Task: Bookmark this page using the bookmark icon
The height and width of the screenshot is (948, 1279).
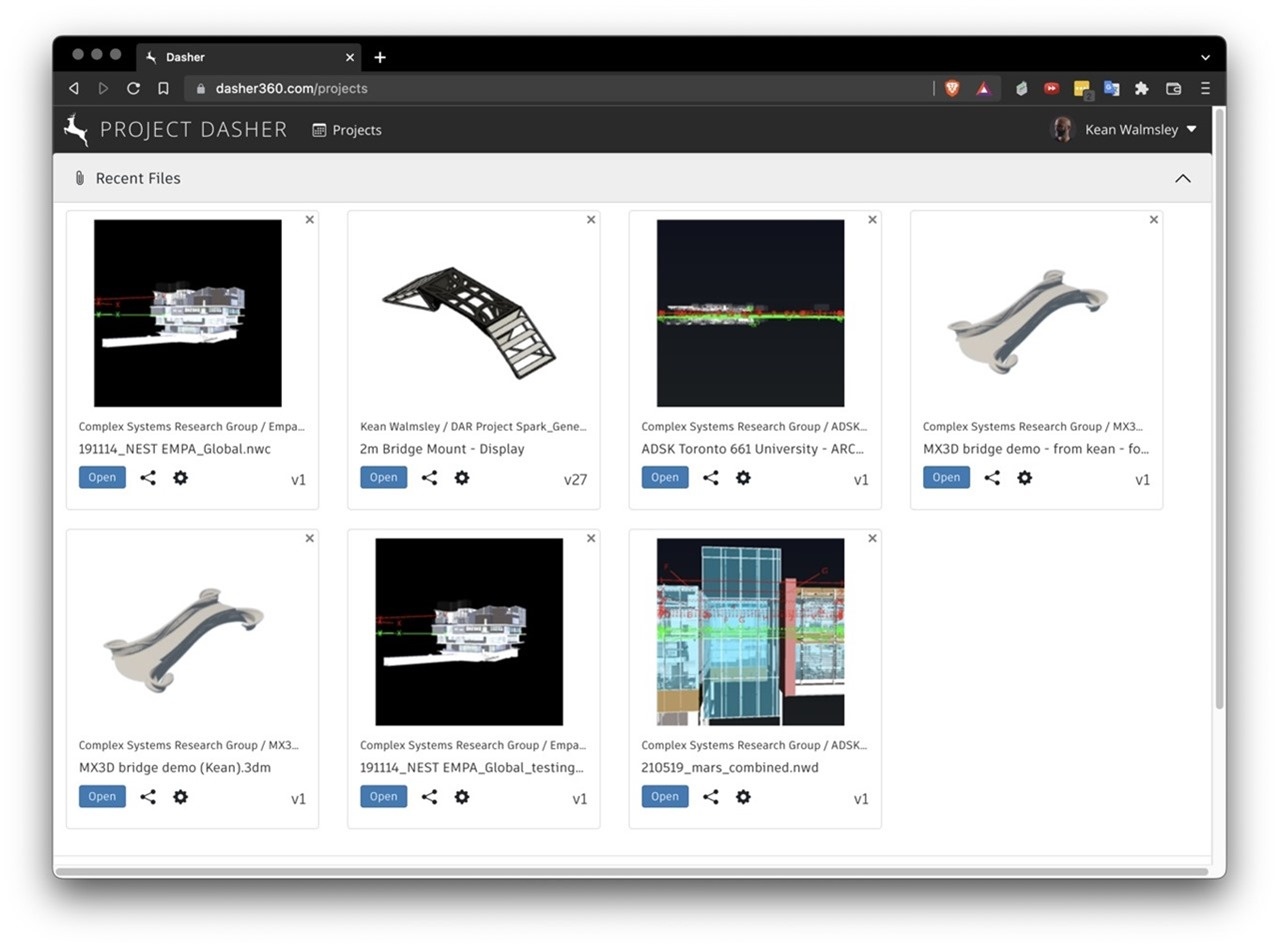Action: coord(163,88)
